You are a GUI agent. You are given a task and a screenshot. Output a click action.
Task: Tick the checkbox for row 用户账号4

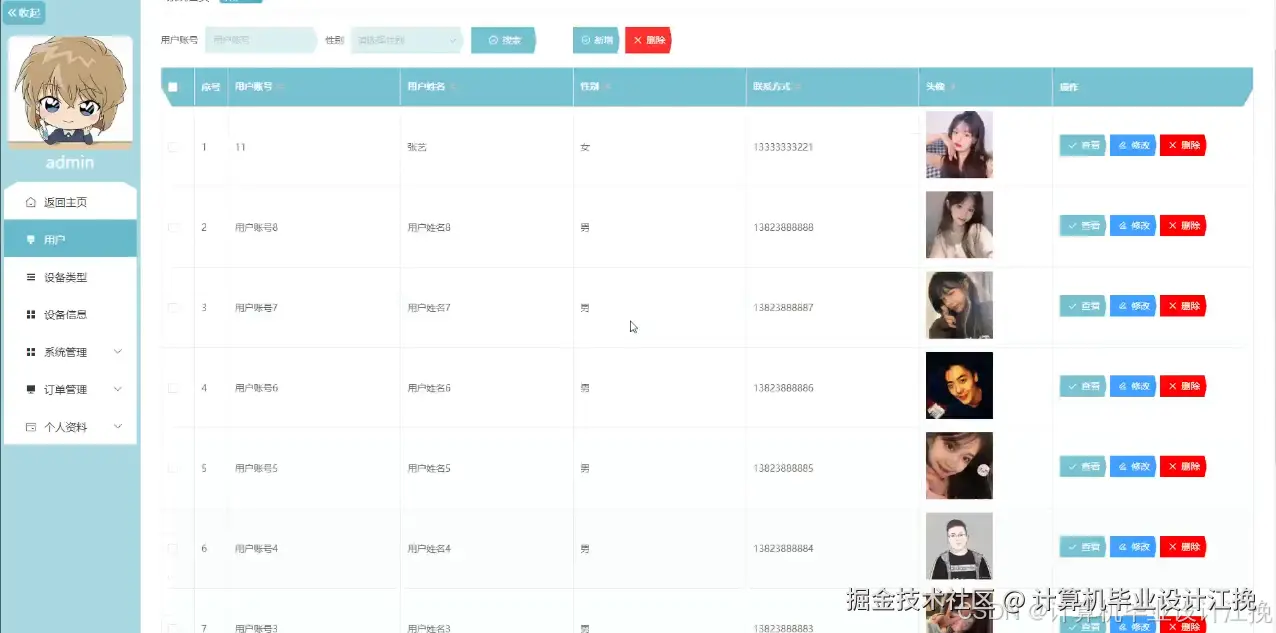(173, 548)
